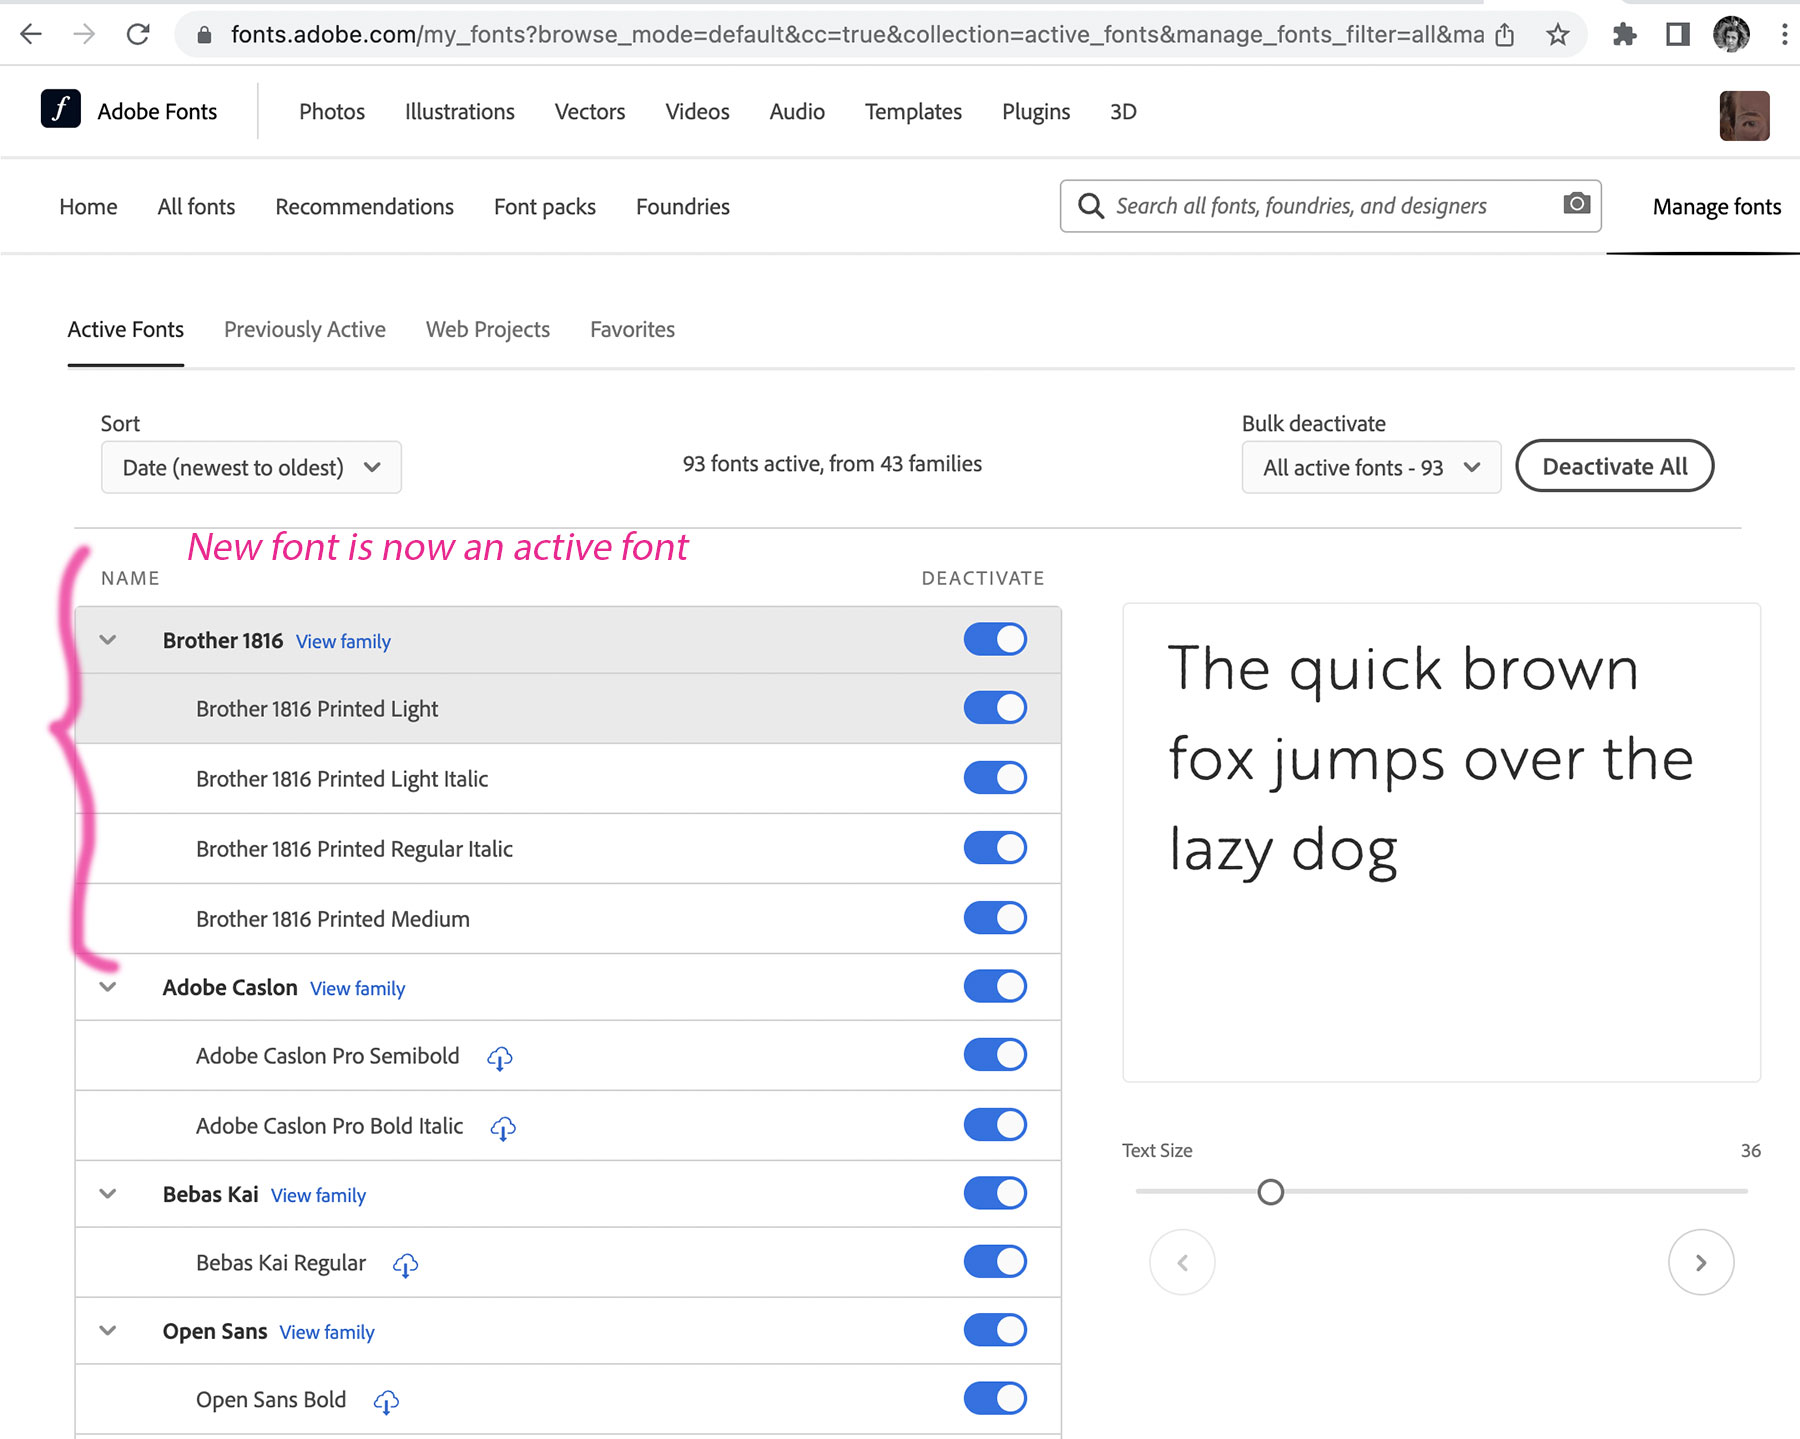The width and height of the screenshot is (1800, 1439).
Task: Turn off the Adobe Caslon family toggle
Action: coord(995,987)
